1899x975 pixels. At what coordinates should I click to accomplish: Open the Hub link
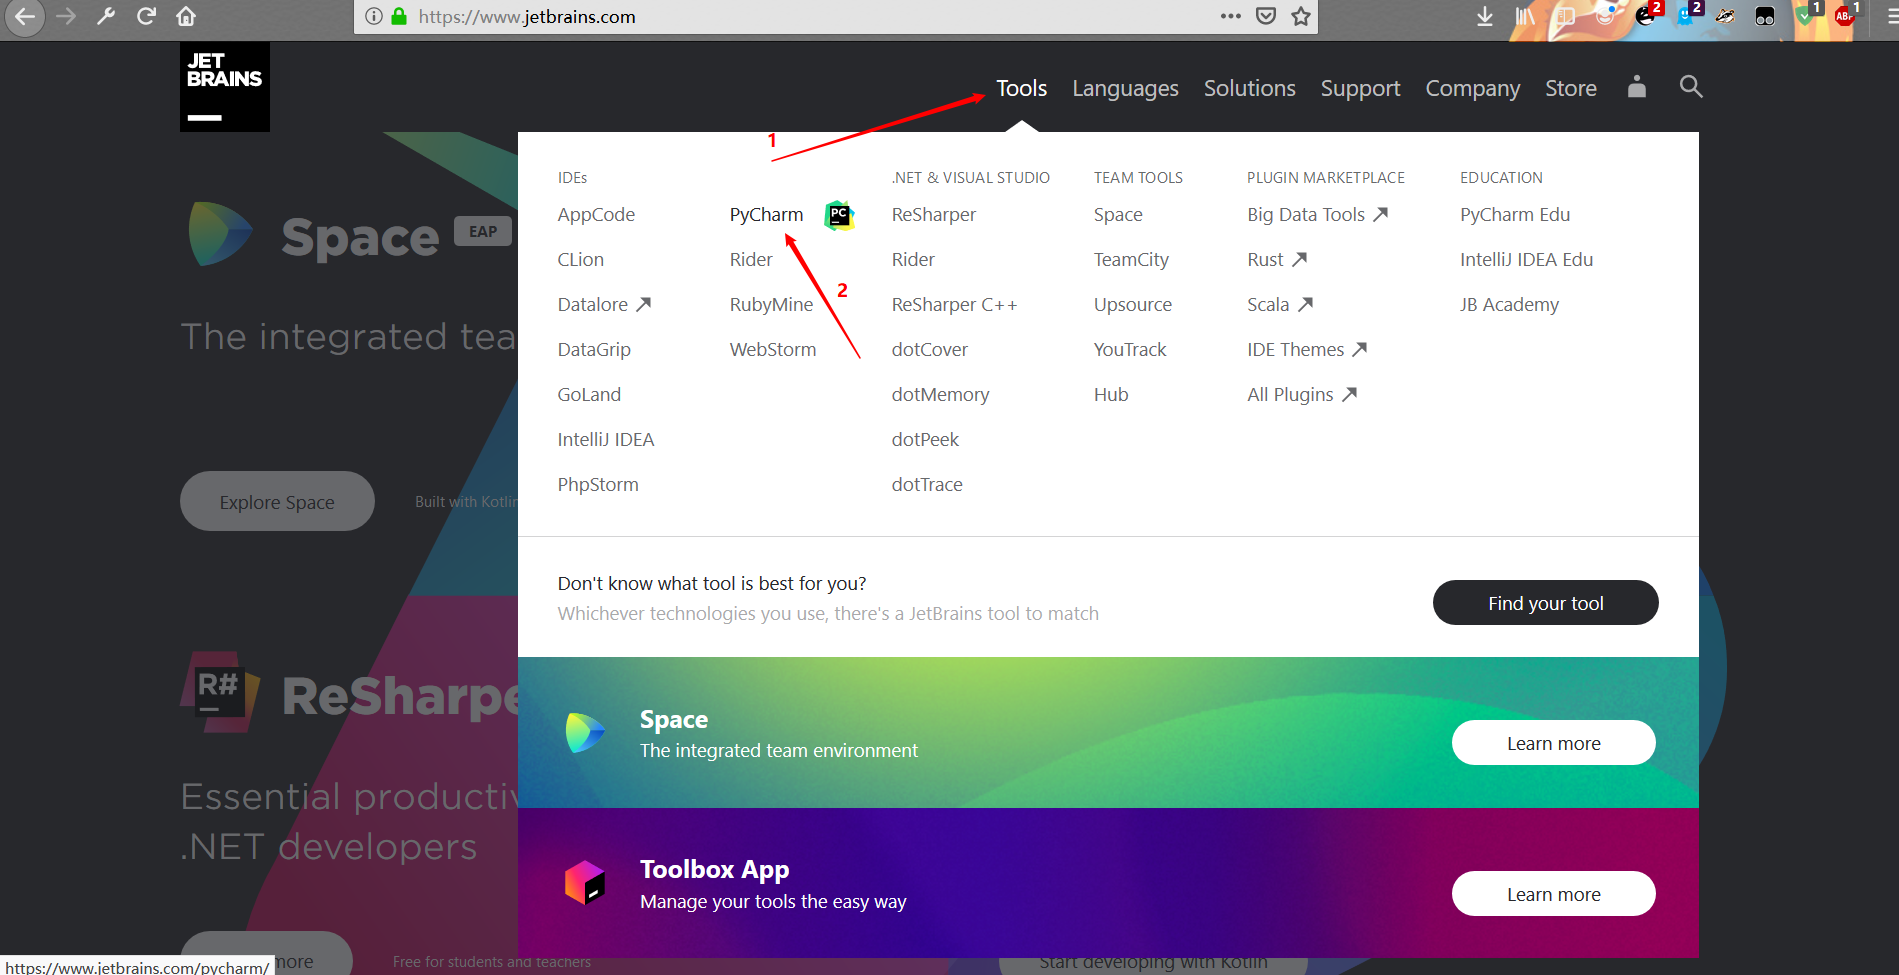coord(1110,394)
